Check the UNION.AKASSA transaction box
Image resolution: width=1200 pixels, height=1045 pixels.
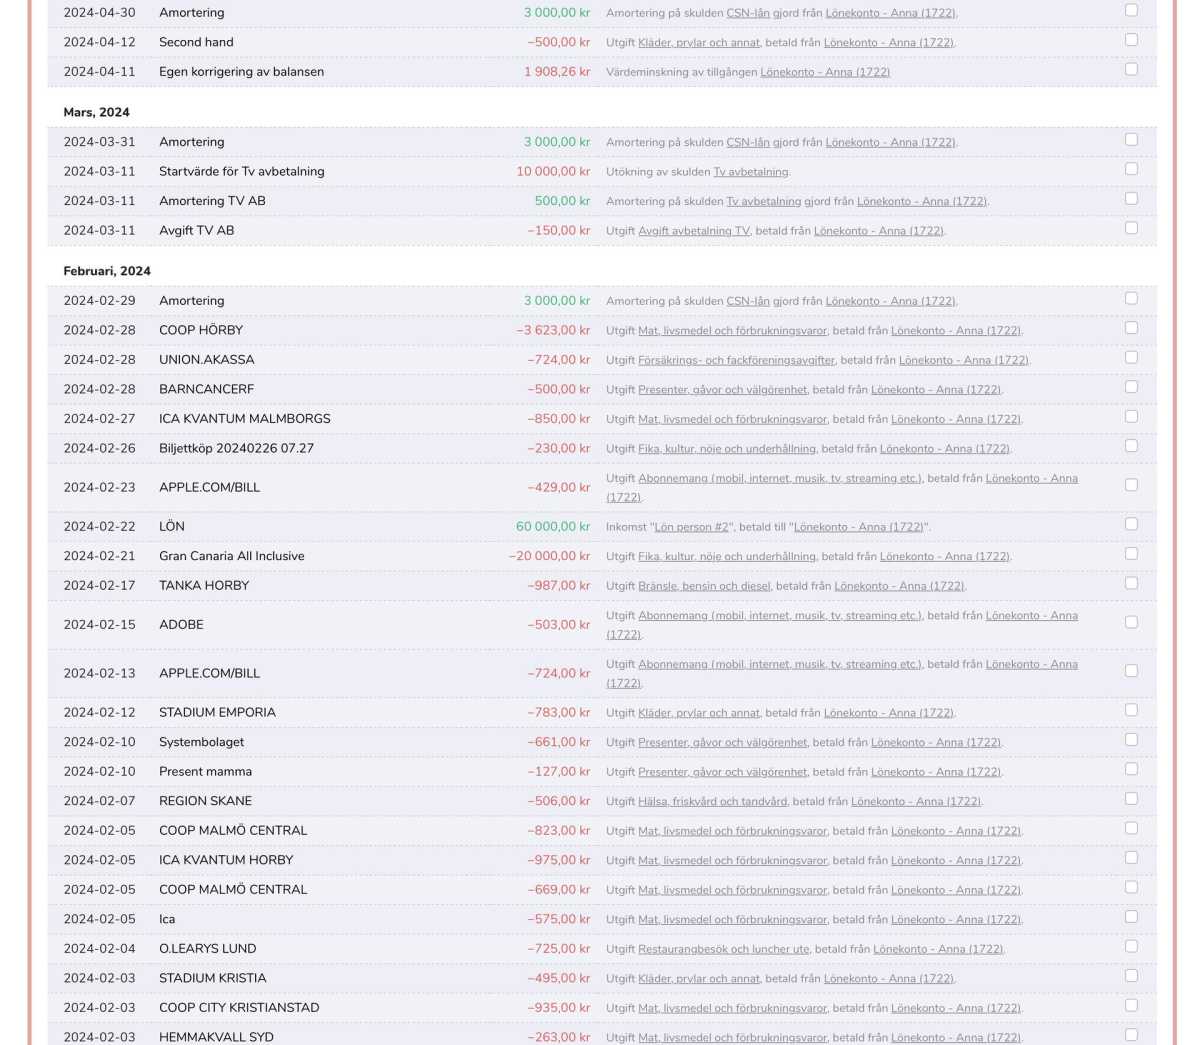click(x=1131, y=357)
